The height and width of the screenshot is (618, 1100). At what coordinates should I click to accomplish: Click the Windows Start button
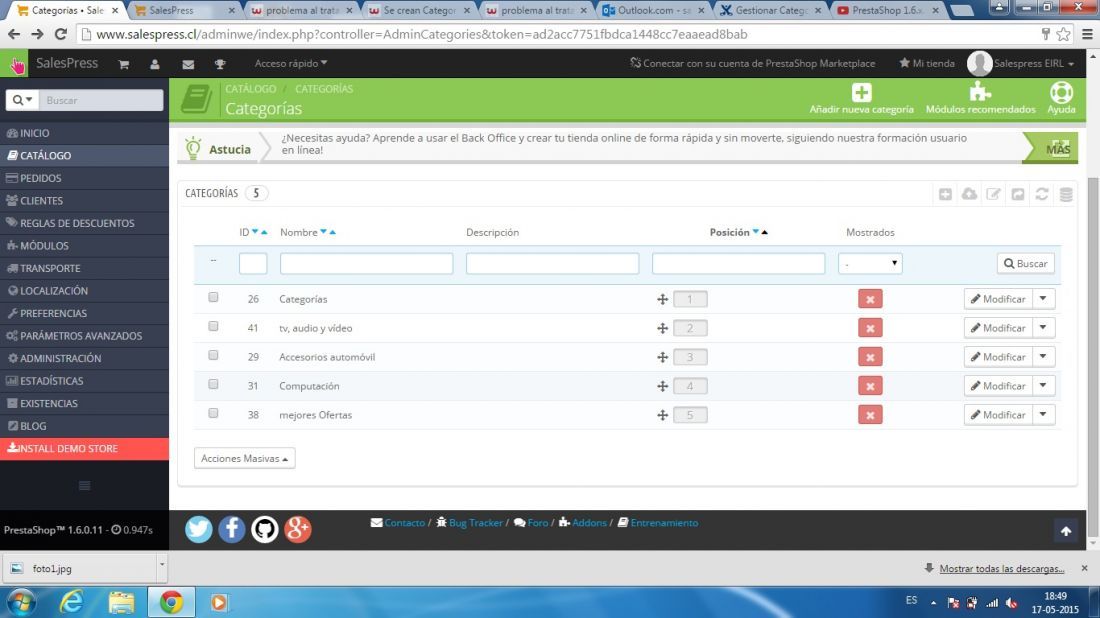coord(21,603)
